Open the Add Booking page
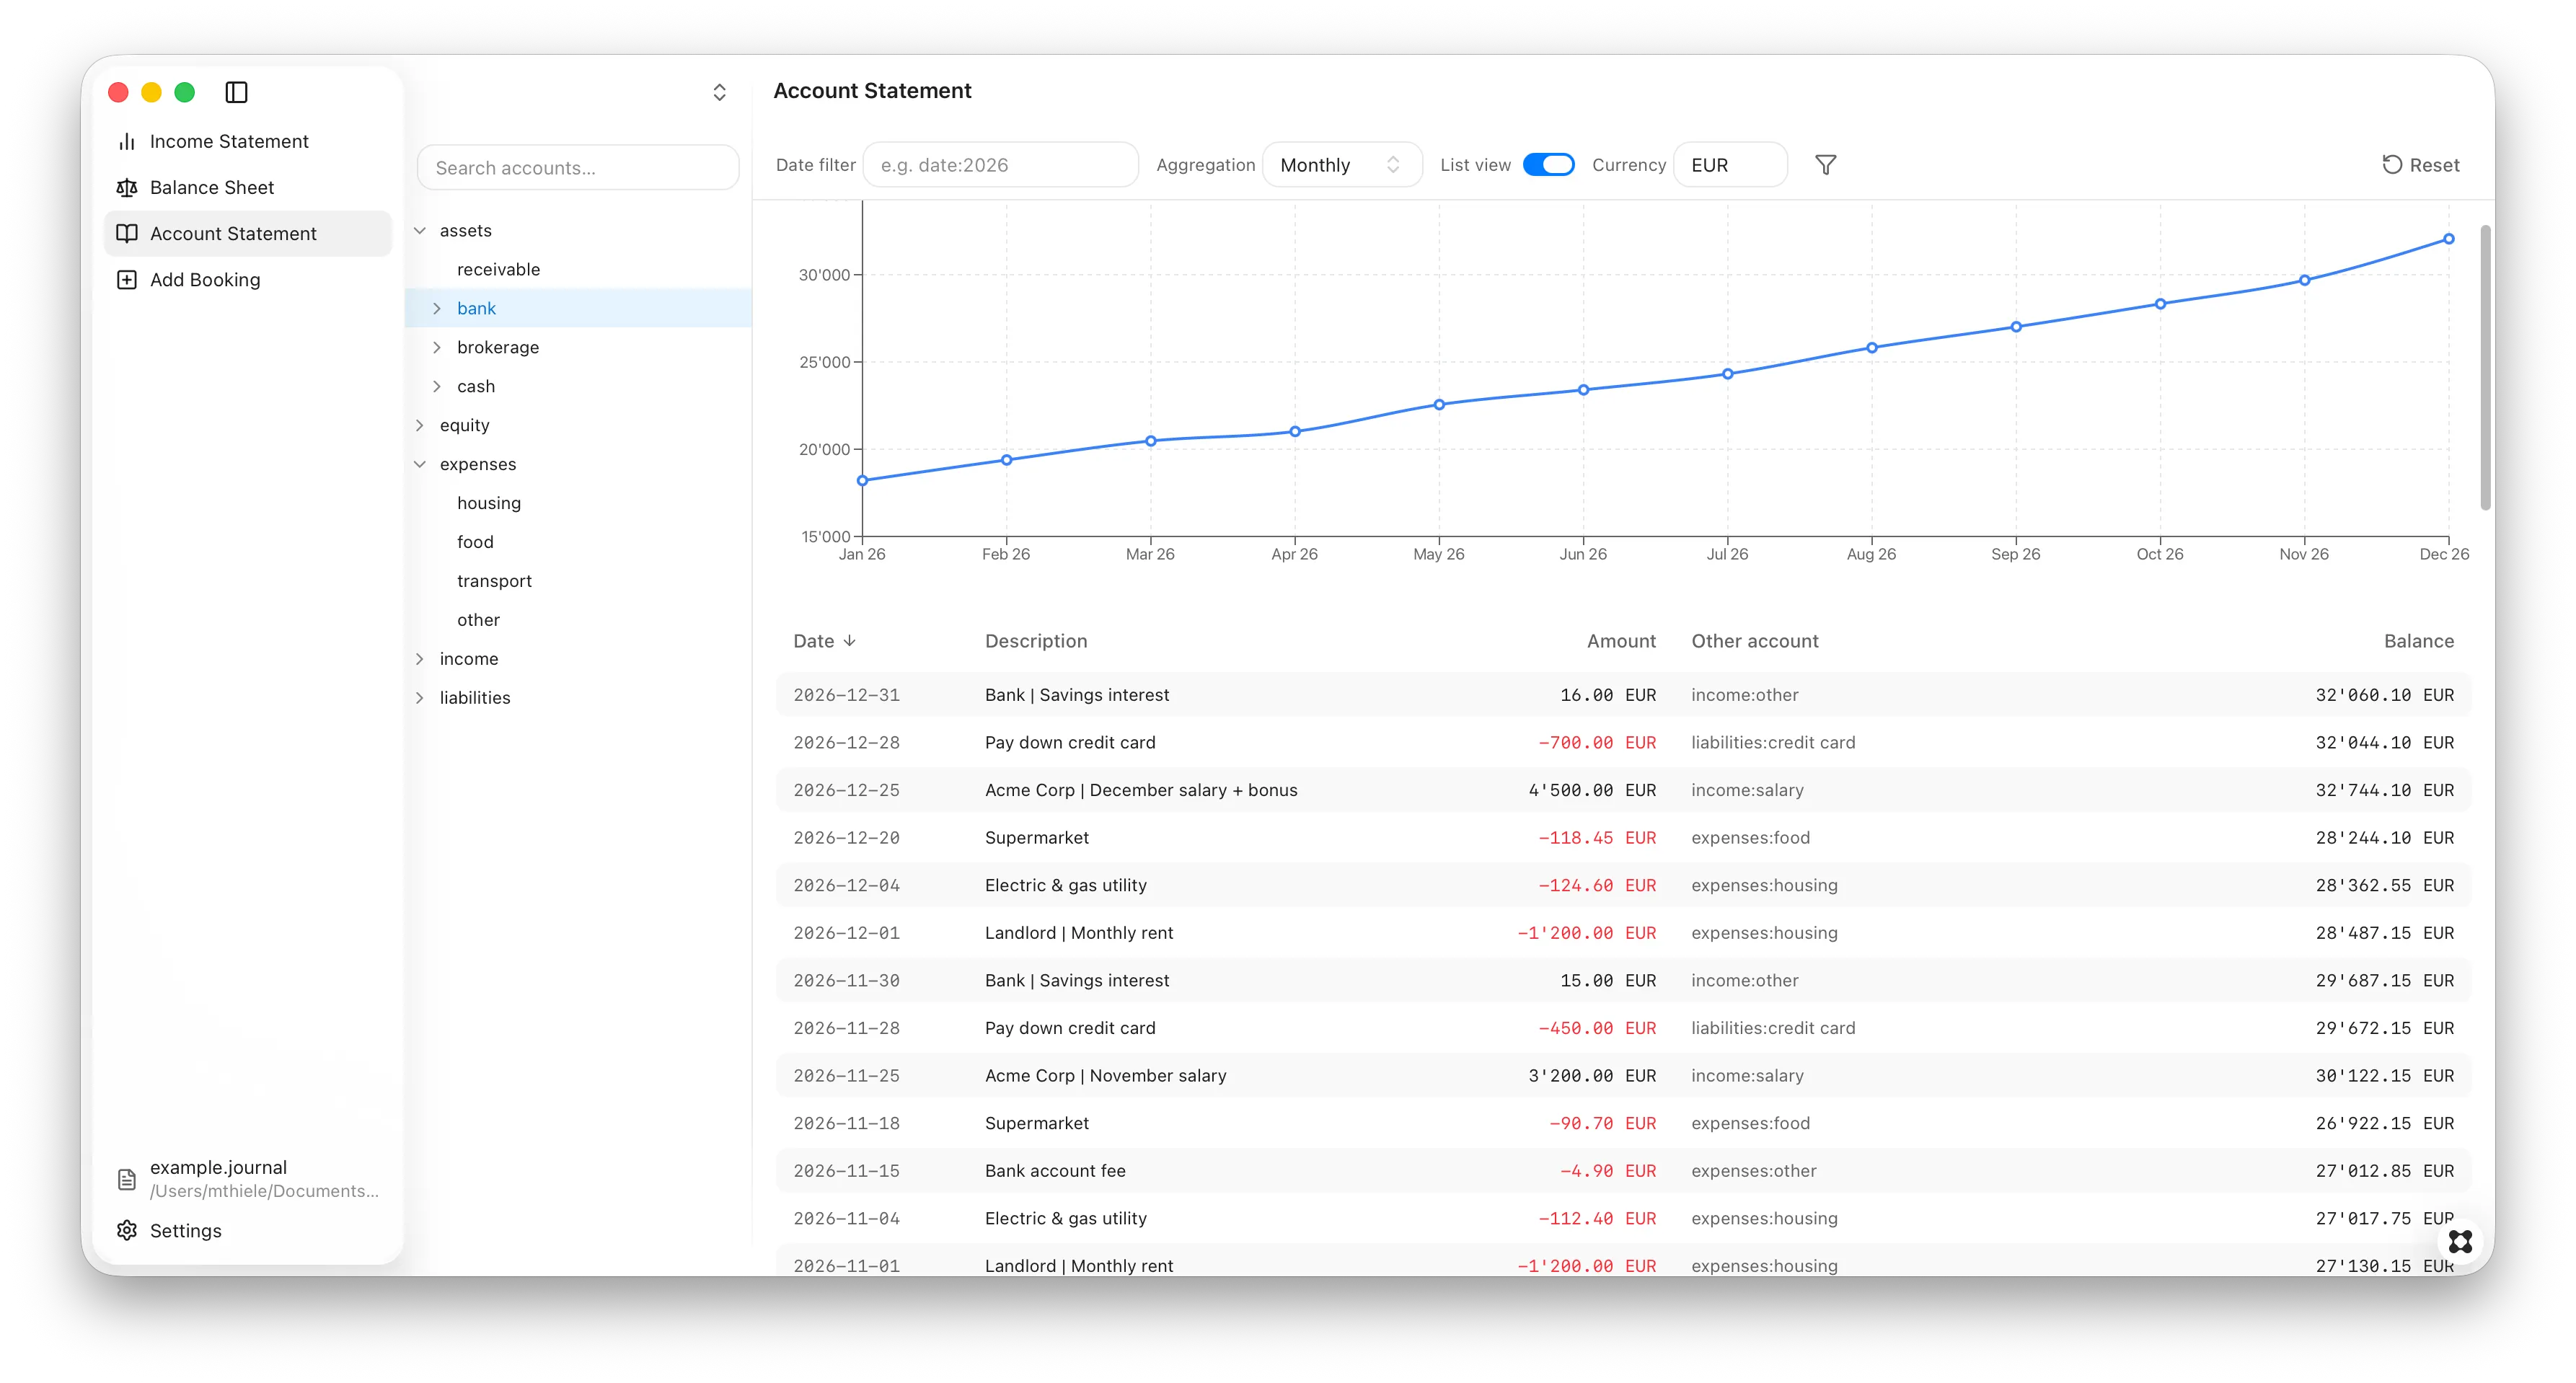This screenshot has width=2576, height=1383. pyautogui.click(x=247, y=279)
